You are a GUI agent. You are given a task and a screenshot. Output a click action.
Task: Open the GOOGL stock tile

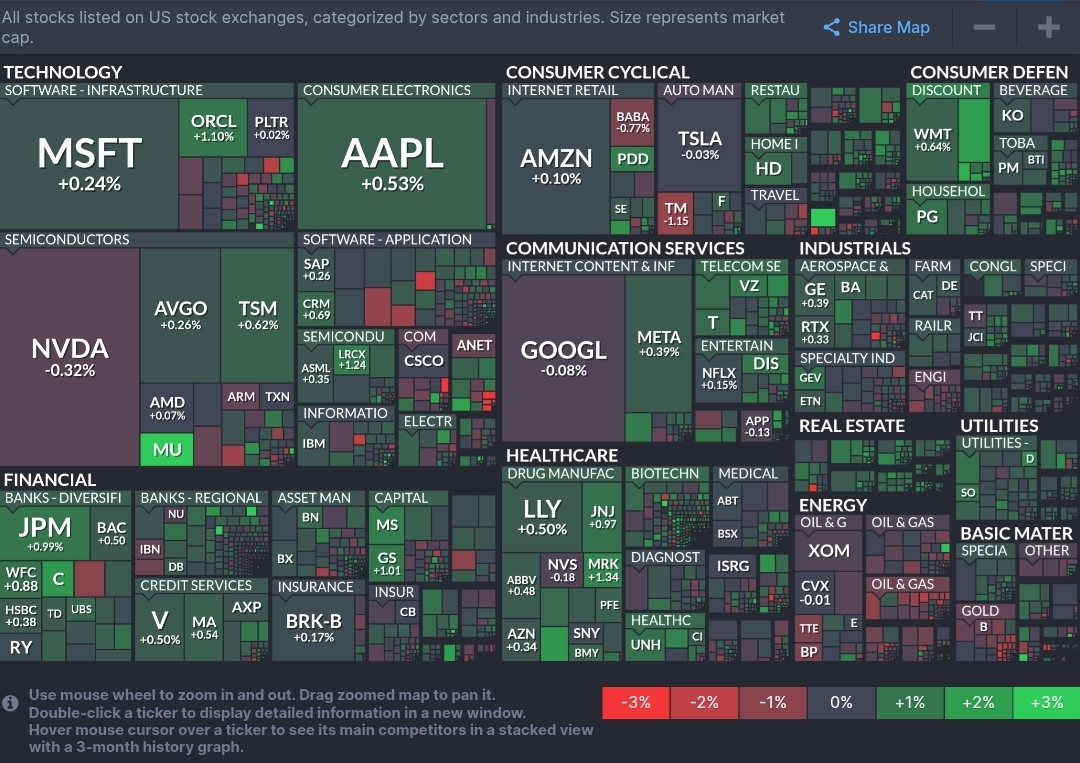563,355
